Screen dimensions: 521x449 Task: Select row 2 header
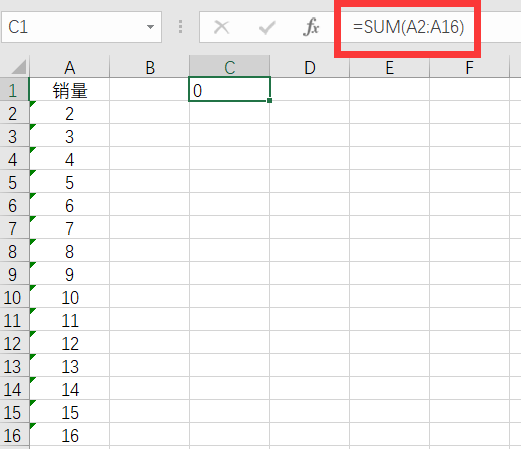pyautogui.click(x=14, y=112)
